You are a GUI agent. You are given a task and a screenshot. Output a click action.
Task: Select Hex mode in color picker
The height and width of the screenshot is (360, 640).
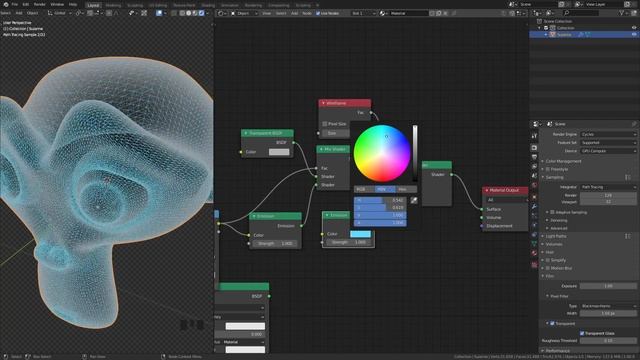click(406, 189)
